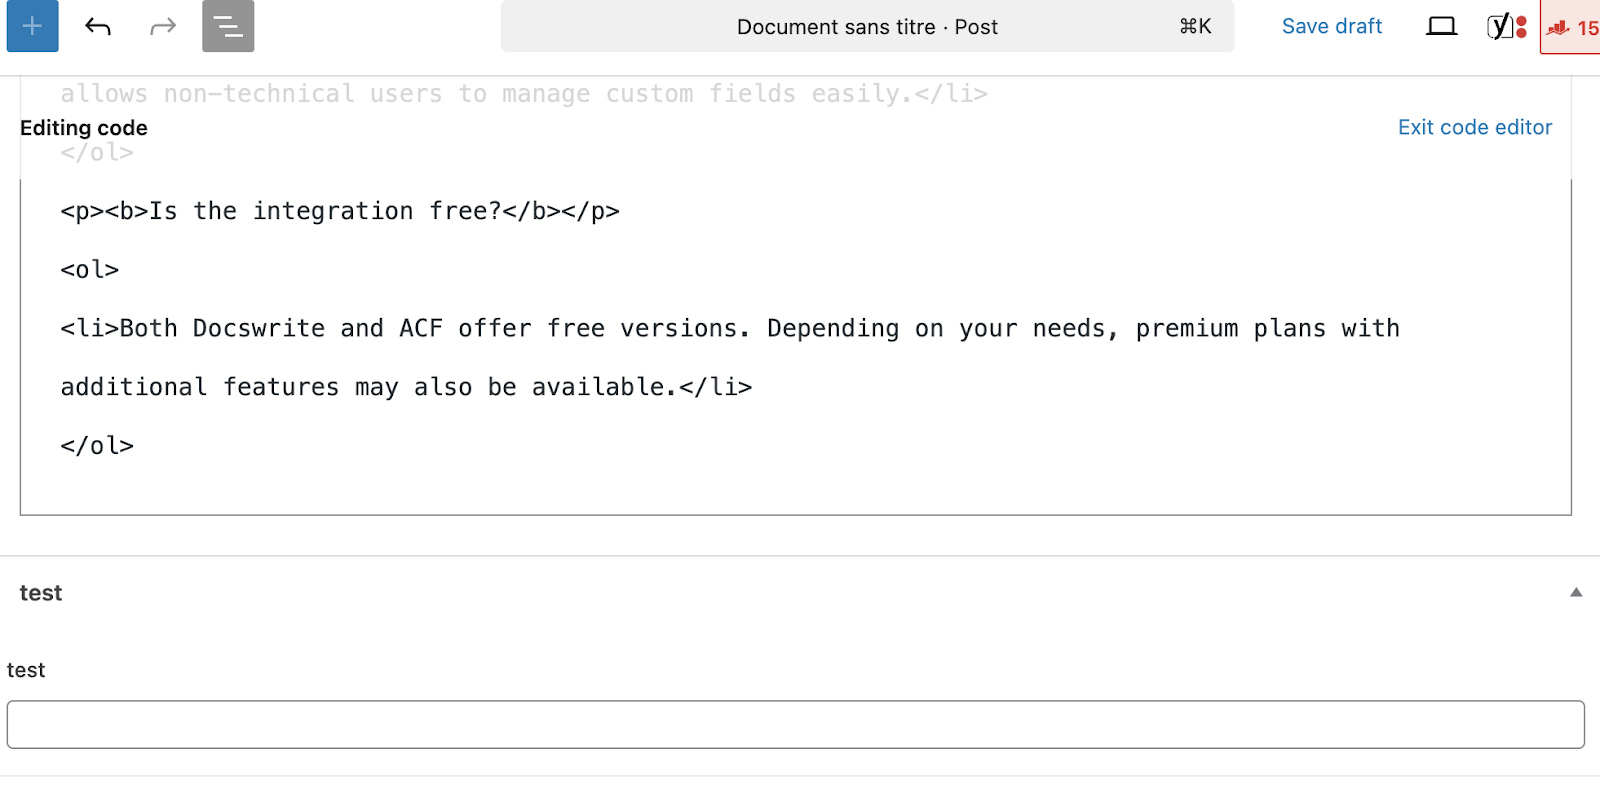Click the 'Is the integration free?' code line
Screen dimensions: 1600x802
340,211
